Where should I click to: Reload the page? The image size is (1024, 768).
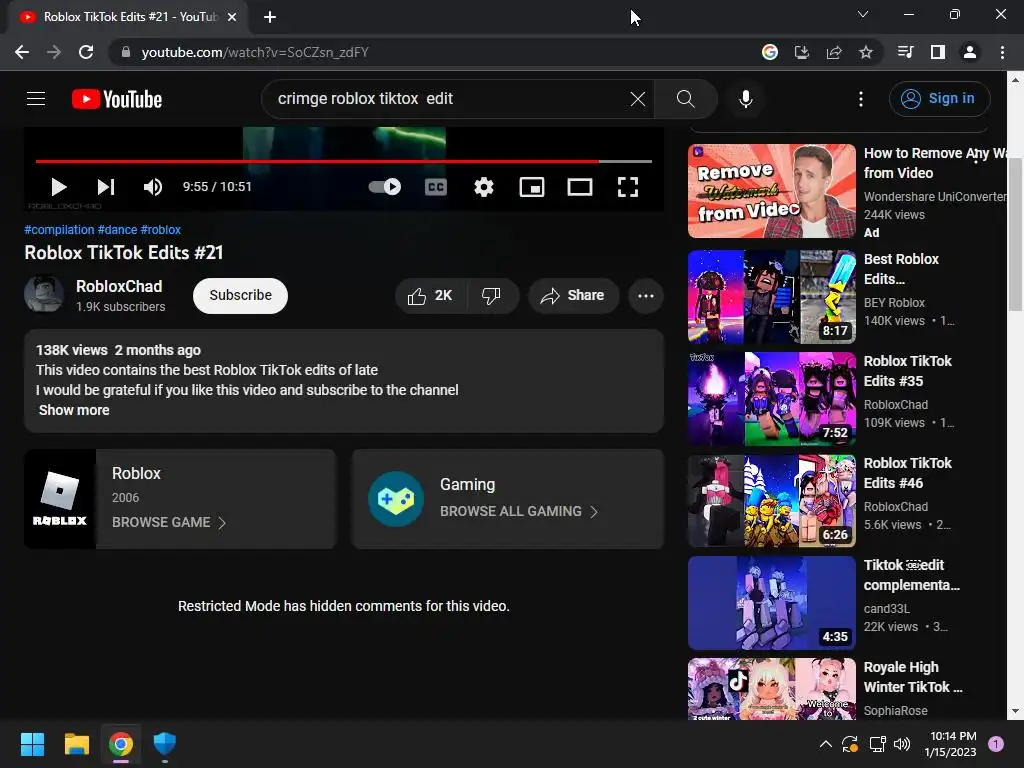tap(86, 52)
